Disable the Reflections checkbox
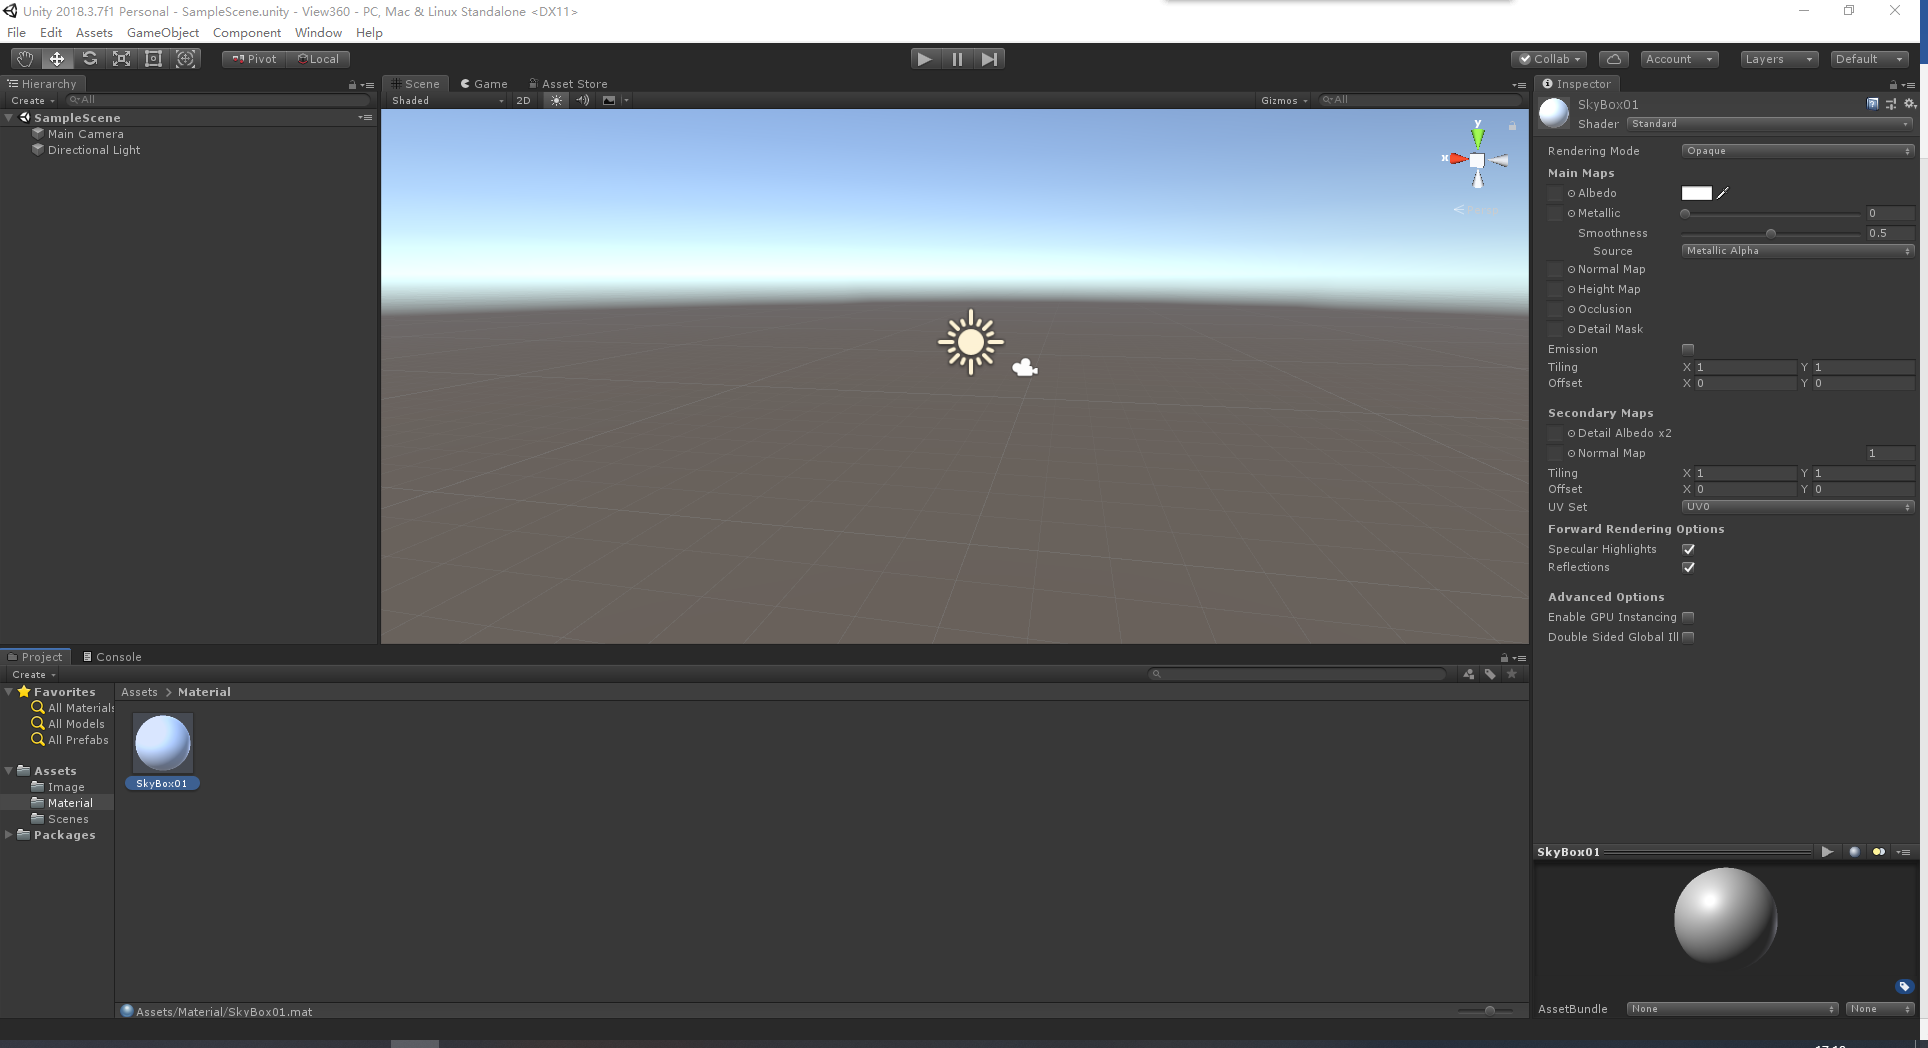 1688,567
